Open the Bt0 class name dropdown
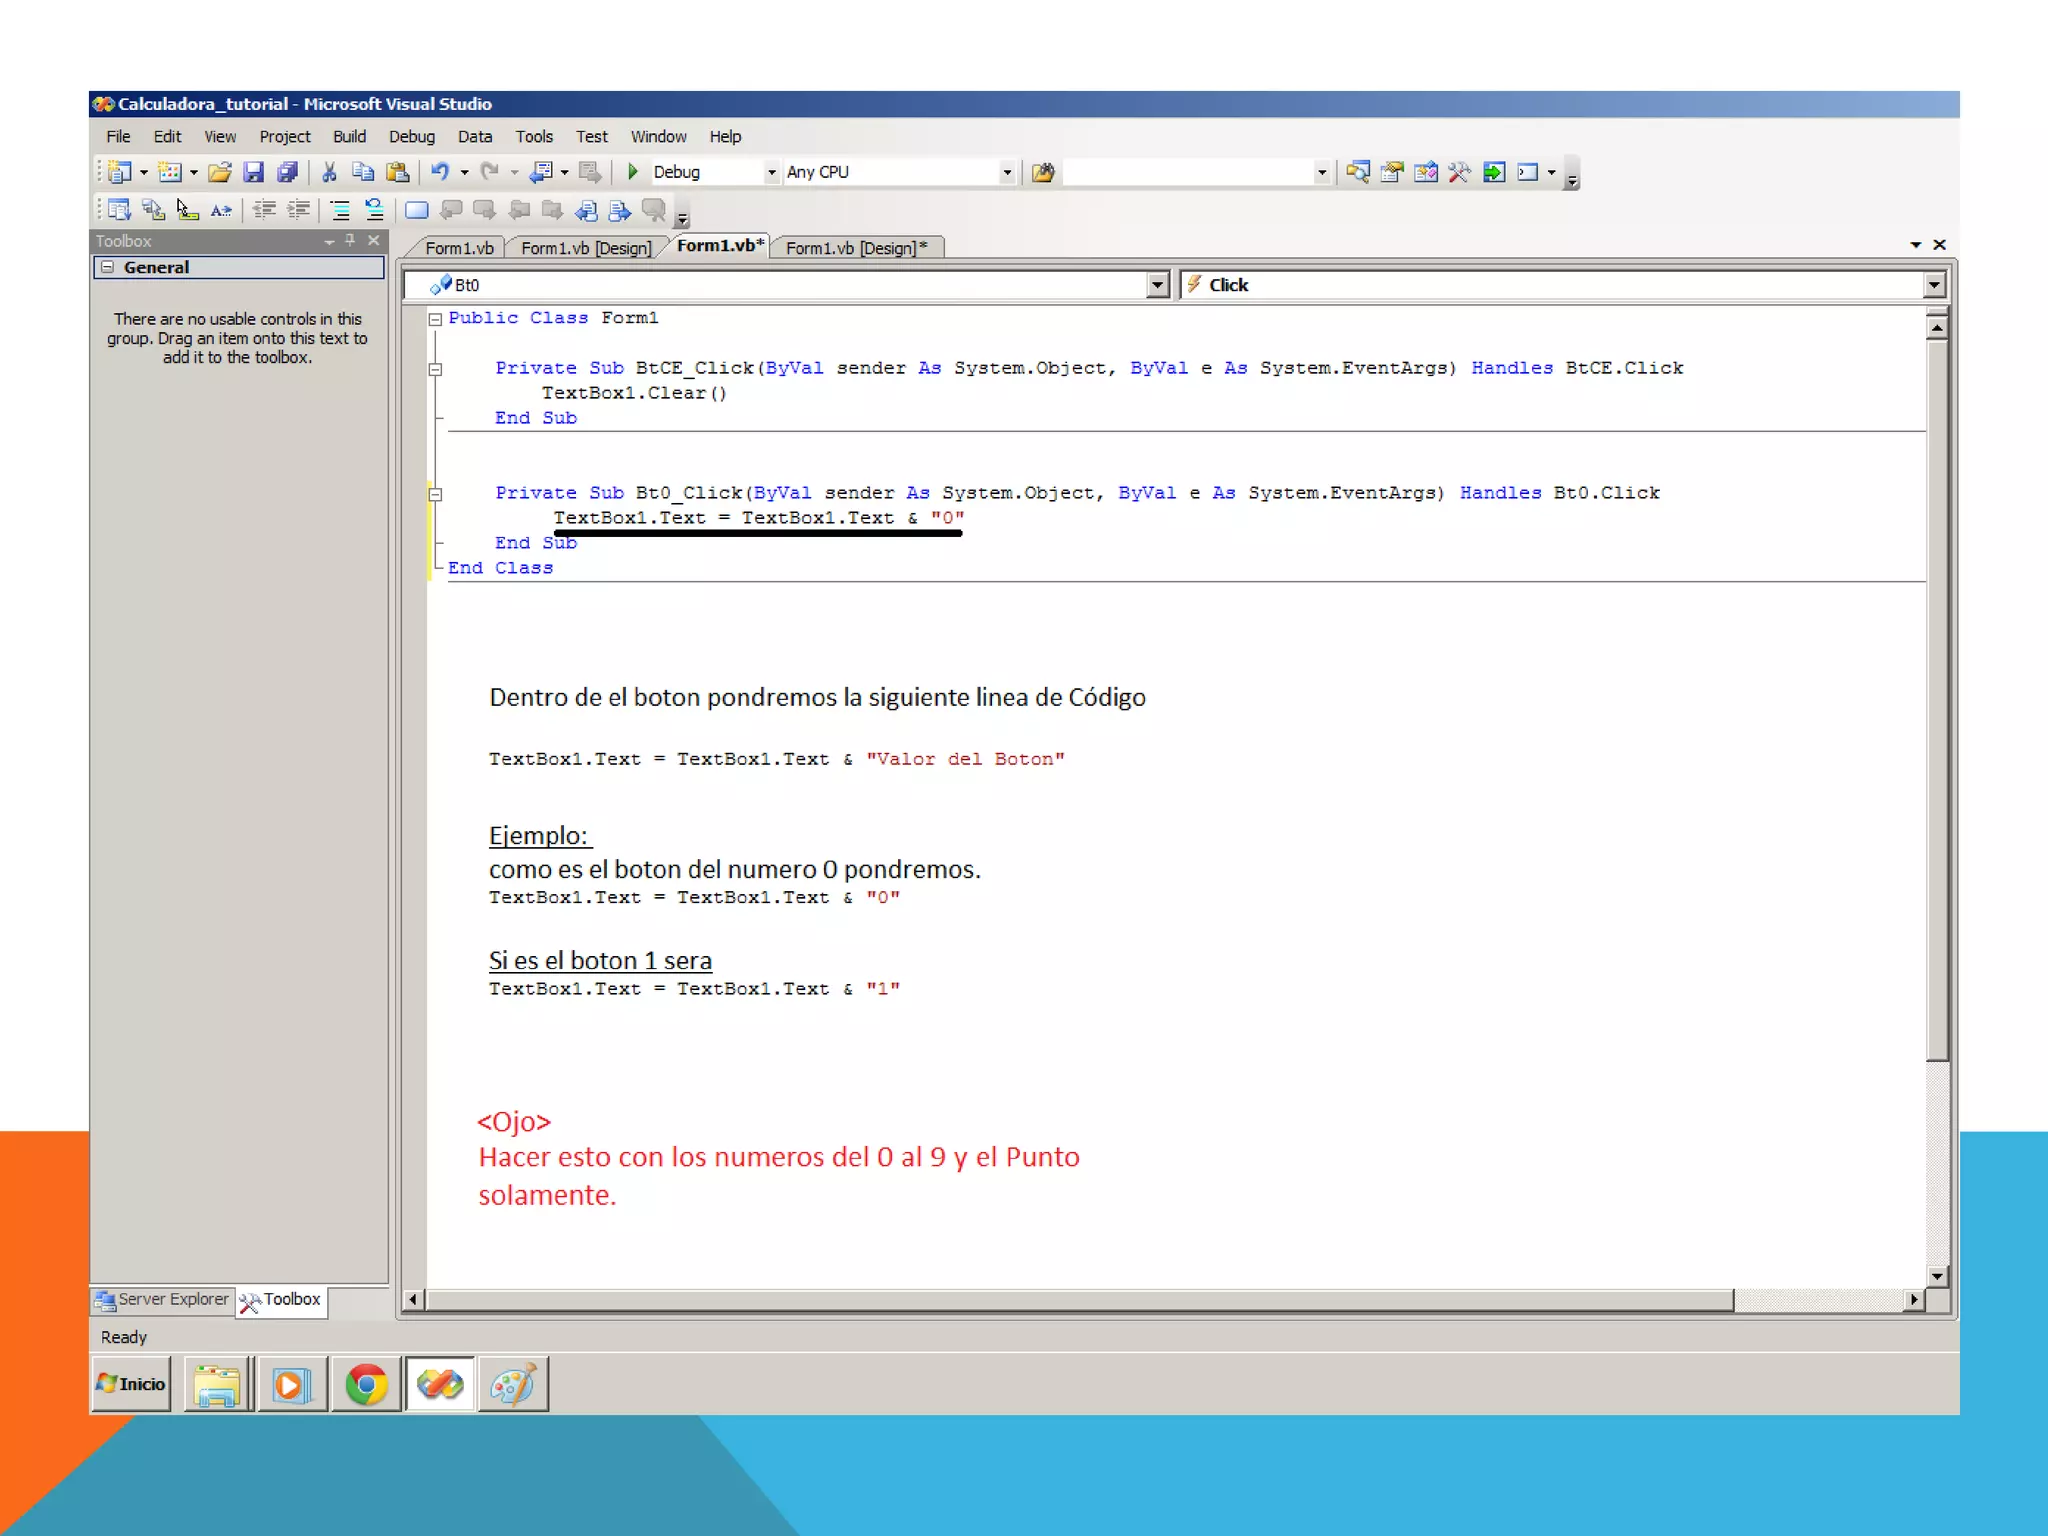This screenshot has width=2048, height=1536. click(1157, 285)
